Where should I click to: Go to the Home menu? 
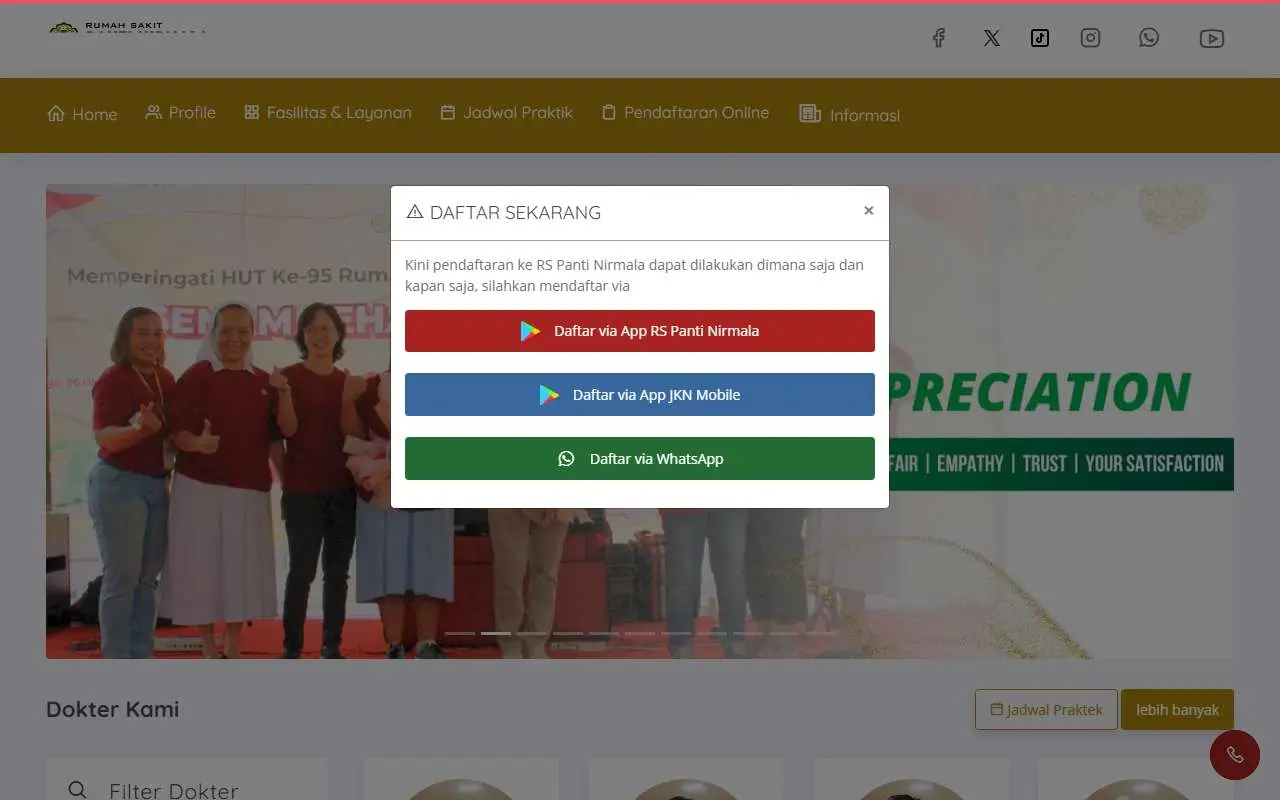click(82, 114)
